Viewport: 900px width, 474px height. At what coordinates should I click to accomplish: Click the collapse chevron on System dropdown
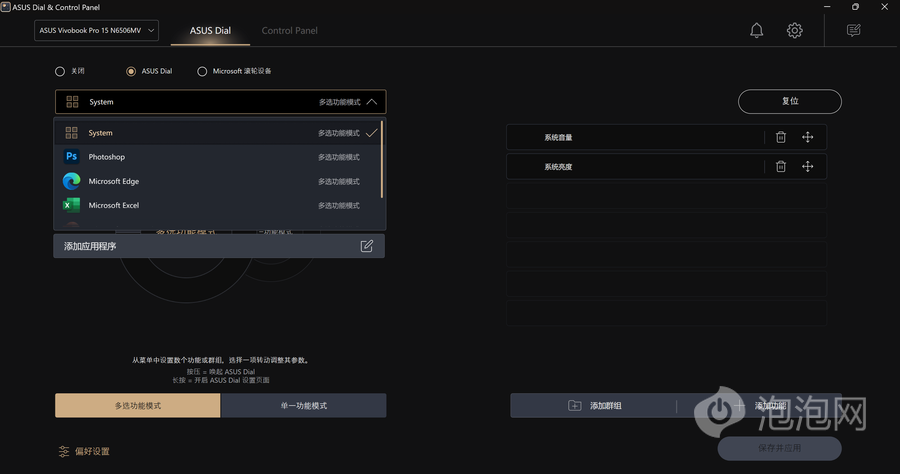coord(372,102)
